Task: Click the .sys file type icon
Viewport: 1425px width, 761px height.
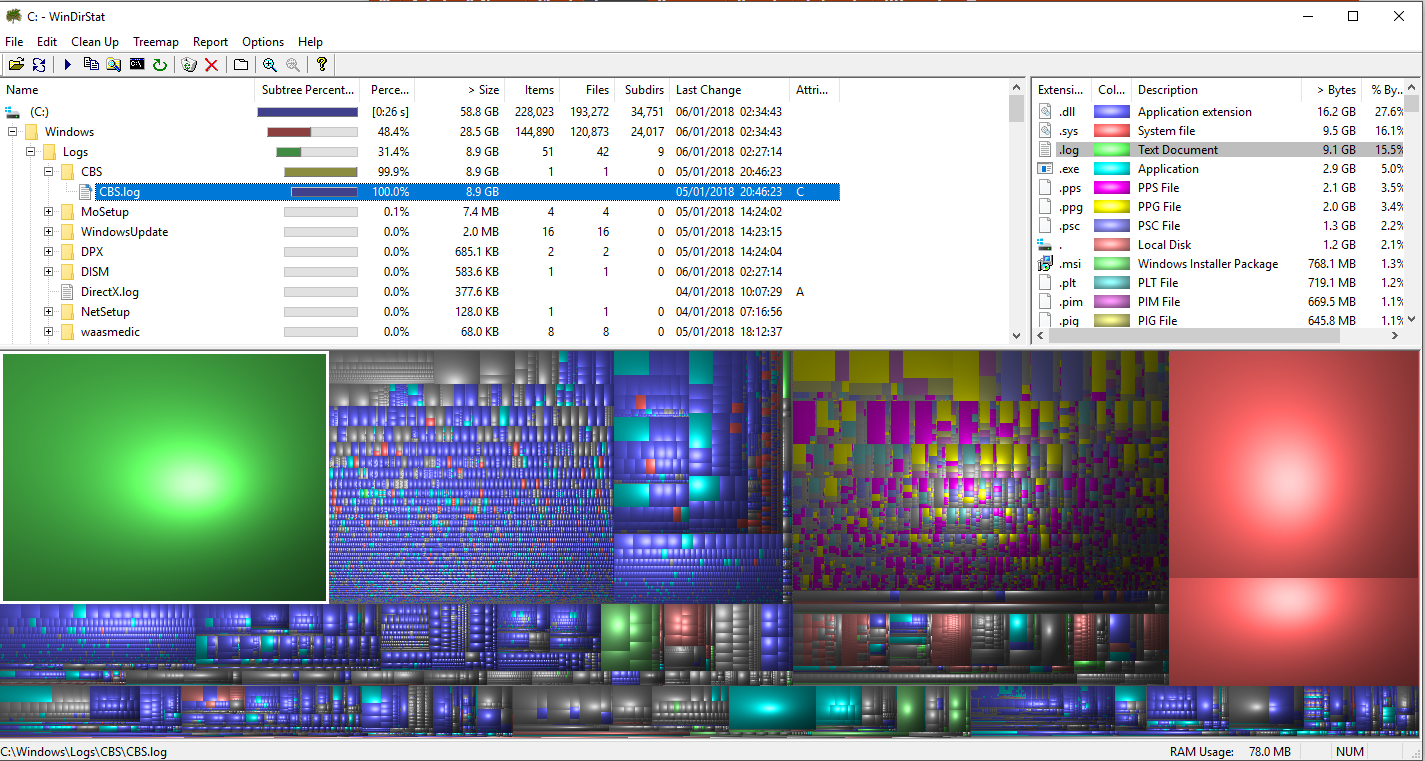Action: [x=1046, y=131]
